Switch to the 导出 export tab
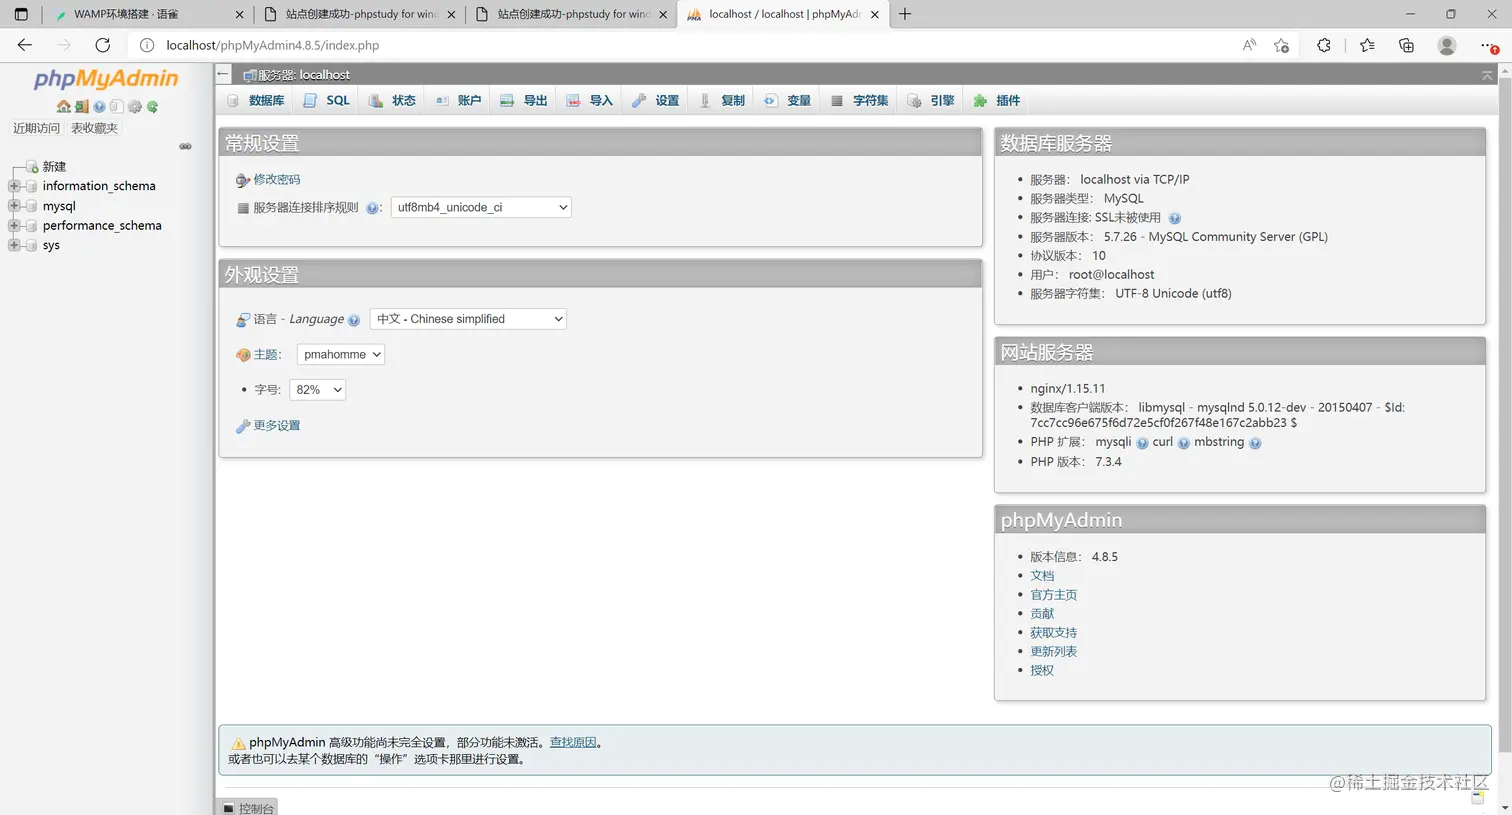This screenshot has height=815, width=1512. (524, 101)
